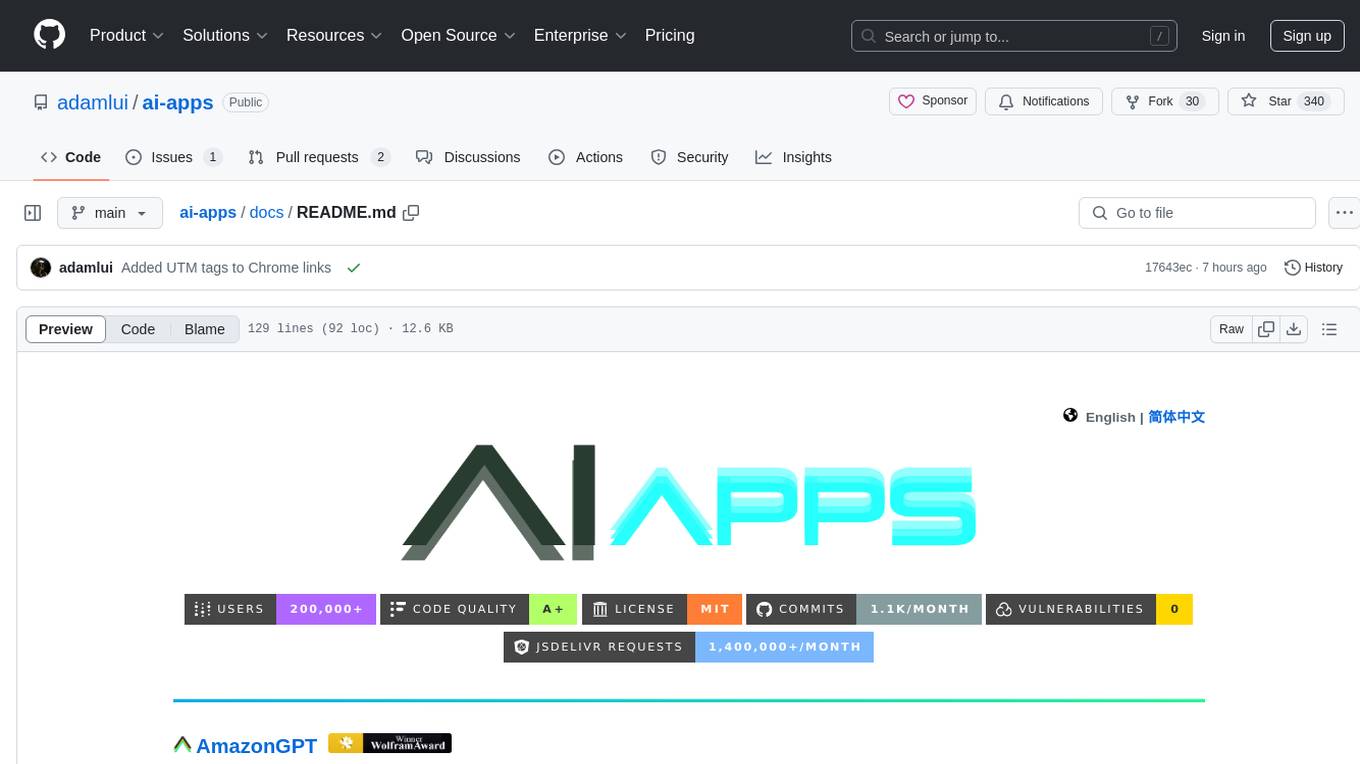The image size is (1360, 764).
Task: Expand the Open Source menu
Action: click(458, 35)
